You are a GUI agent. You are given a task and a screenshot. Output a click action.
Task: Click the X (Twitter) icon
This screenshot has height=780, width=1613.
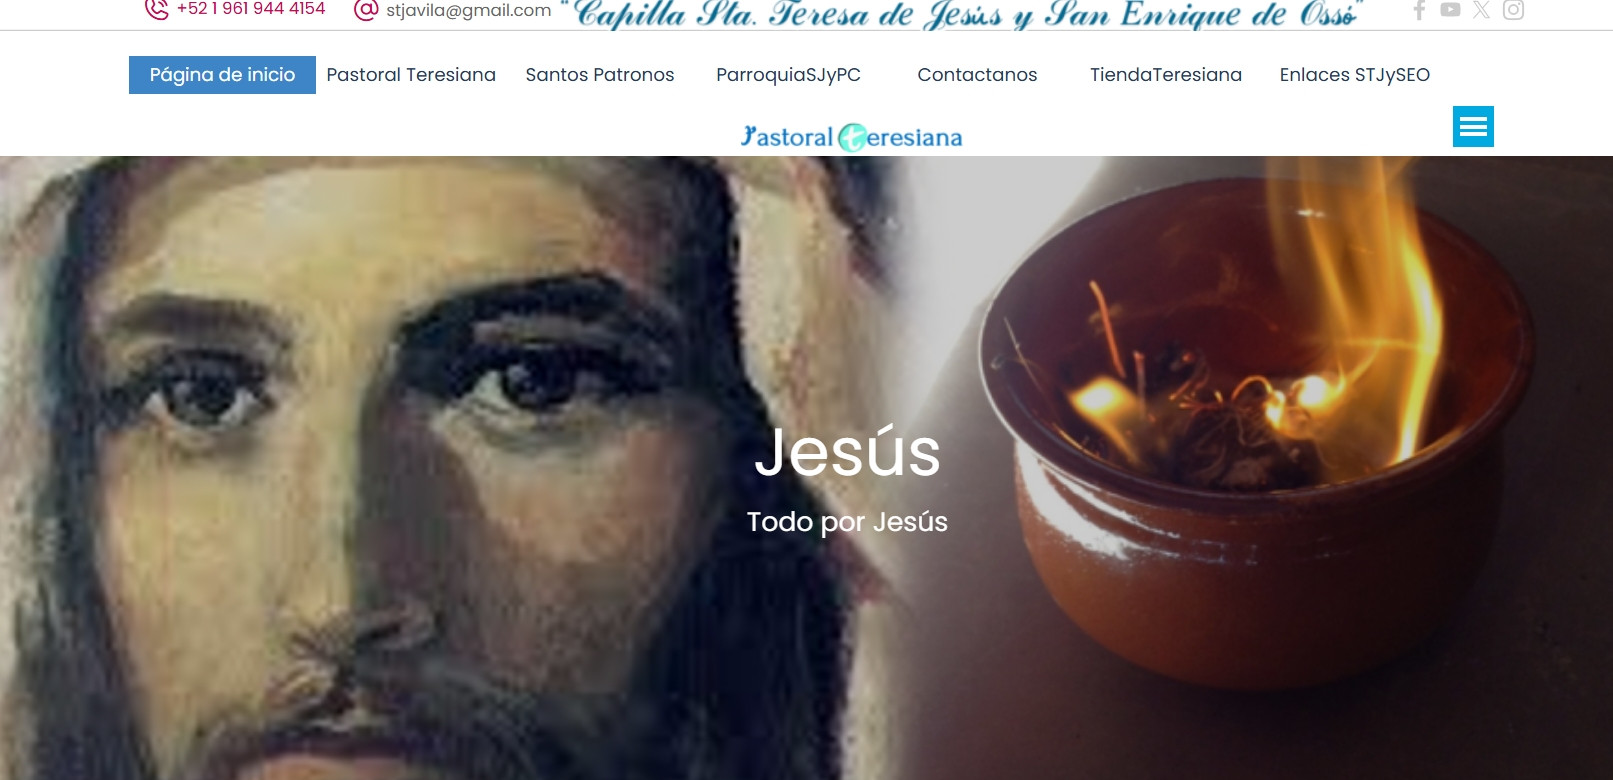click(1481, 10)
